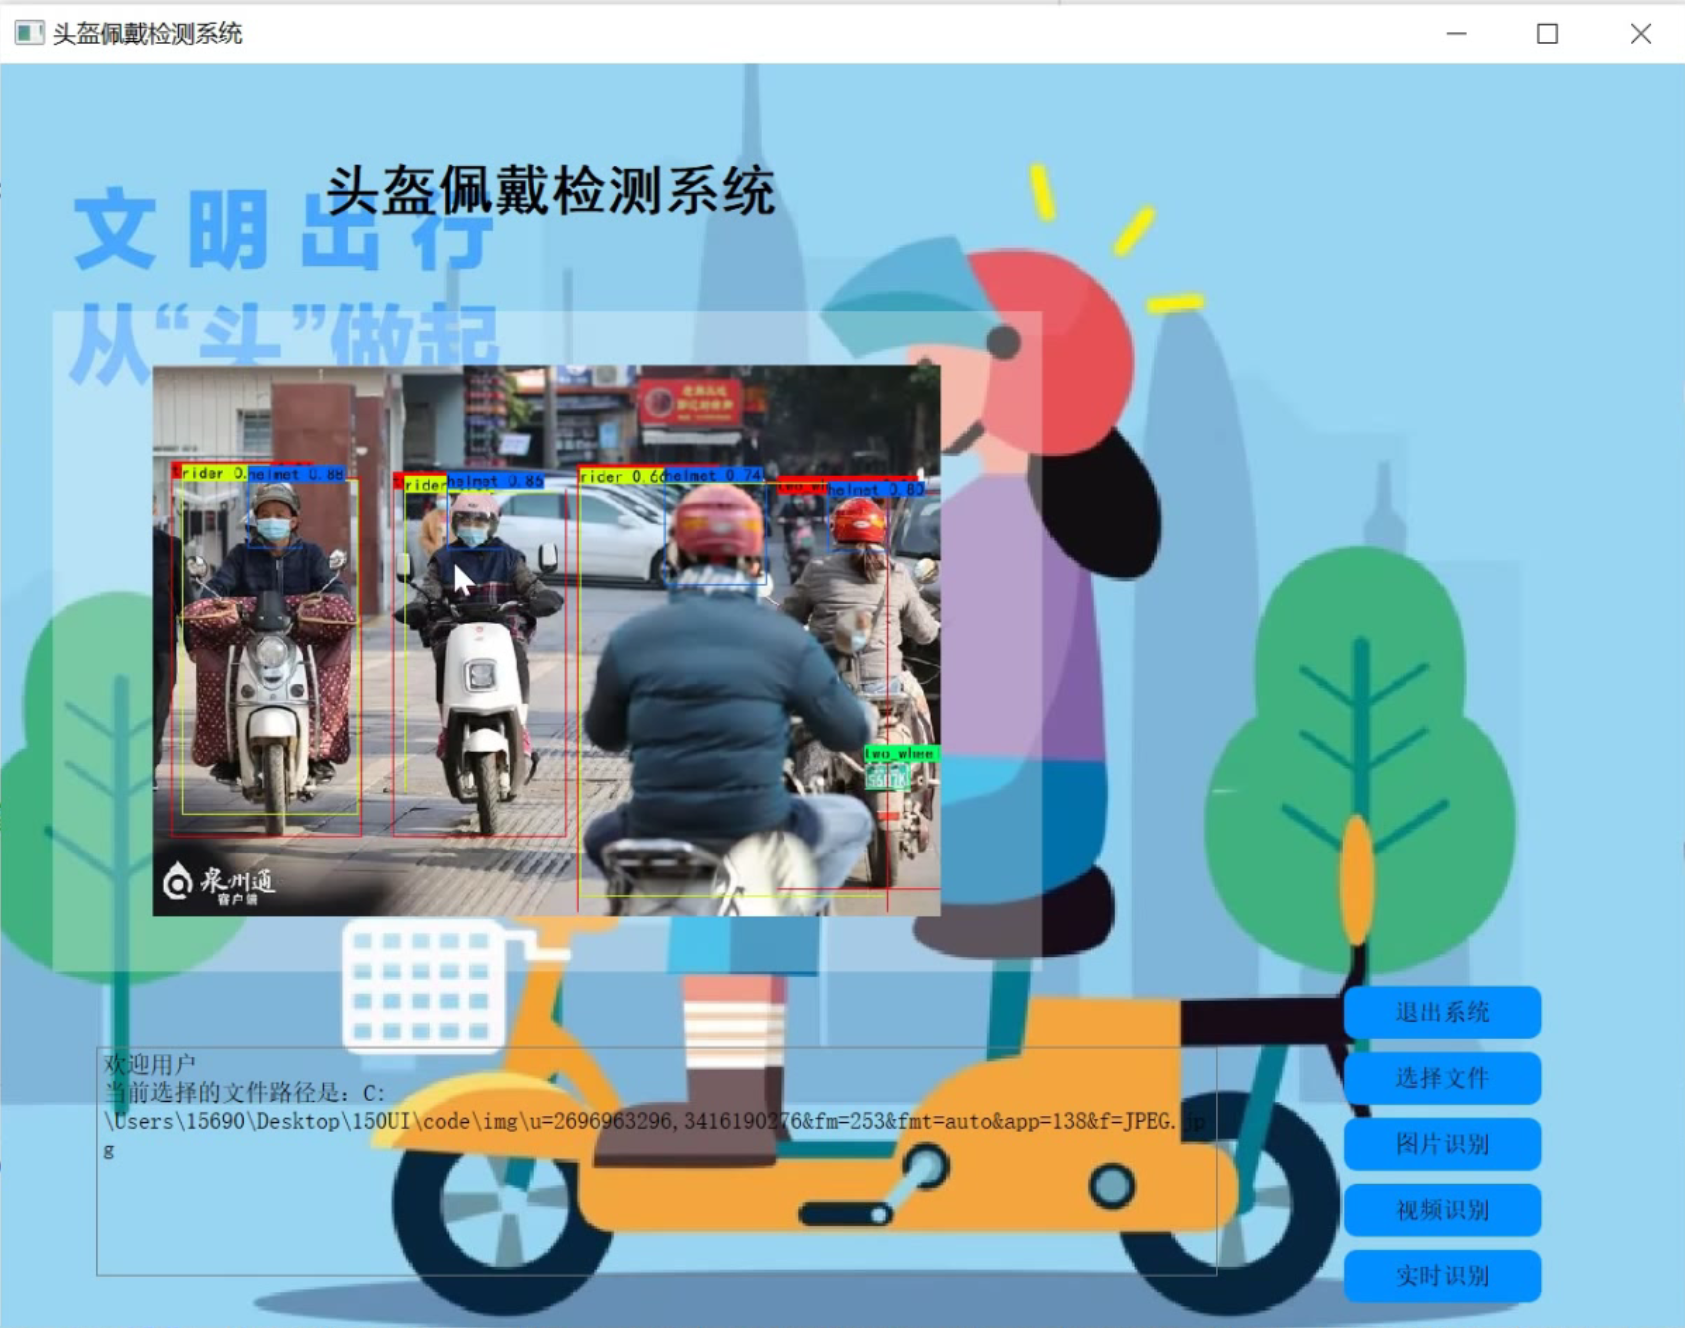Click the 退出系统 button
Viewport: 1685px width, 1328px height.
(x=1441, y=1012)
